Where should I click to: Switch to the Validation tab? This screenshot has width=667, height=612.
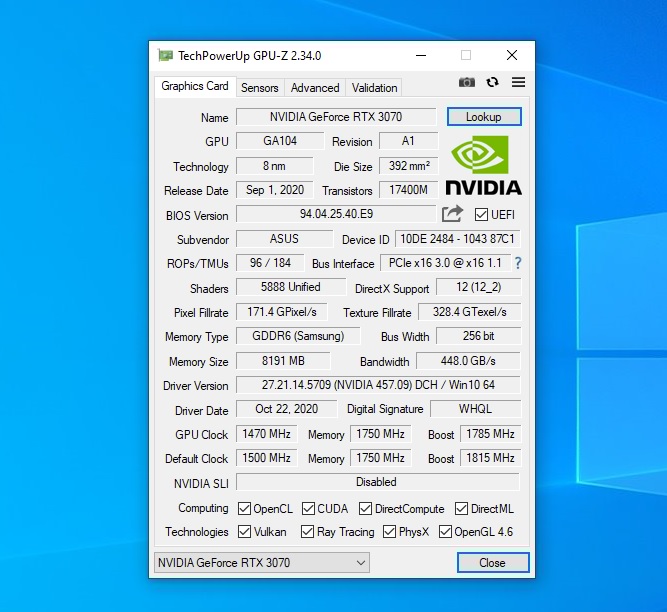pyautogui.click(x=375, y=88)
